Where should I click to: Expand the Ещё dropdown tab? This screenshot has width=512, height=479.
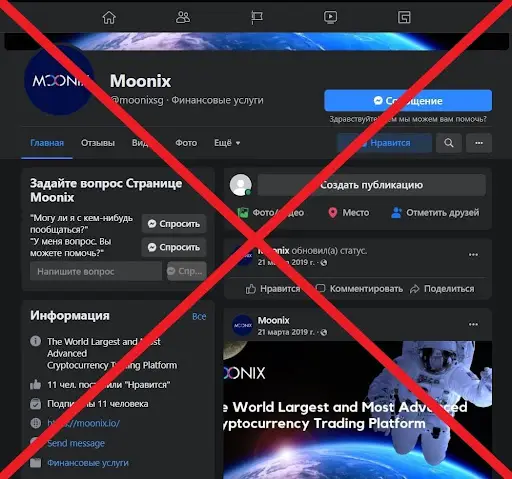[227, 143]
